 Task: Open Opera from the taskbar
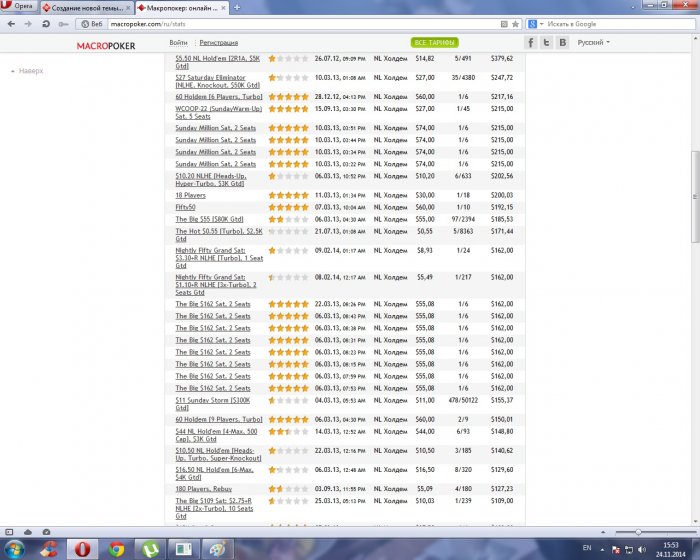pos(83,549)
